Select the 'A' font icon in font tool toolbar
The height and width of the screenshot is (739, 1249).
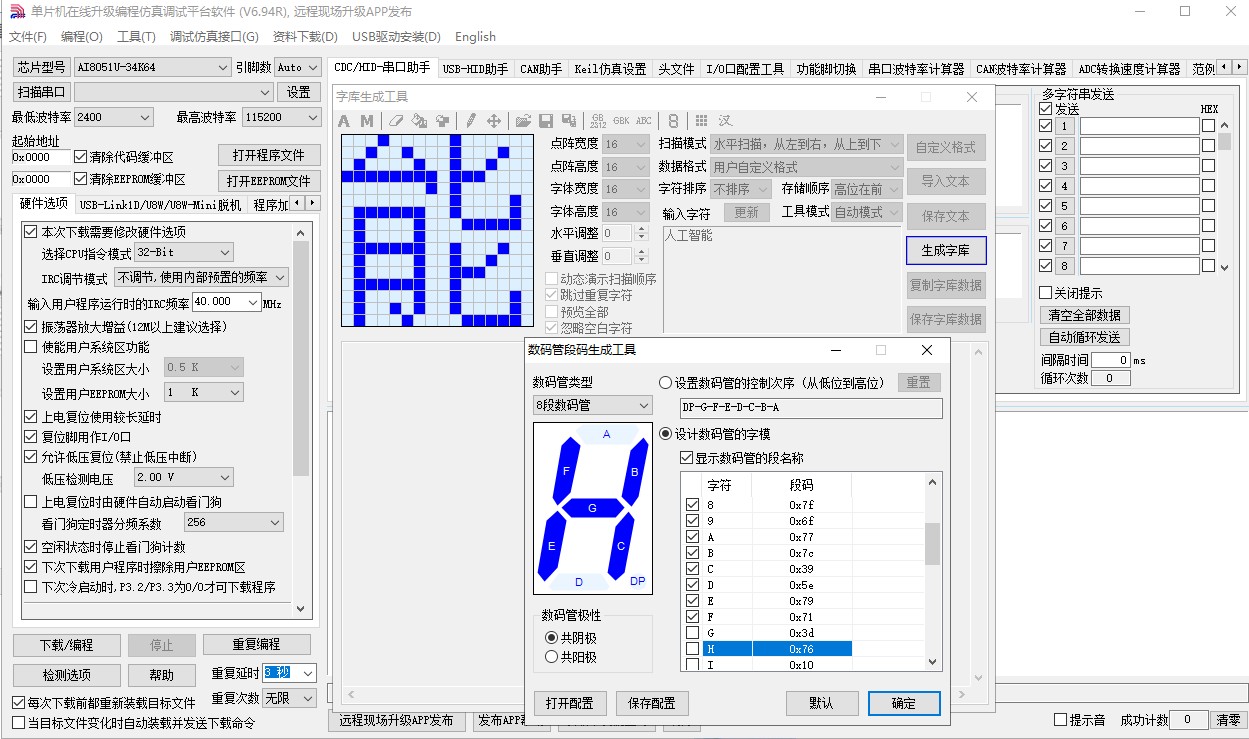tap(344, 121)
